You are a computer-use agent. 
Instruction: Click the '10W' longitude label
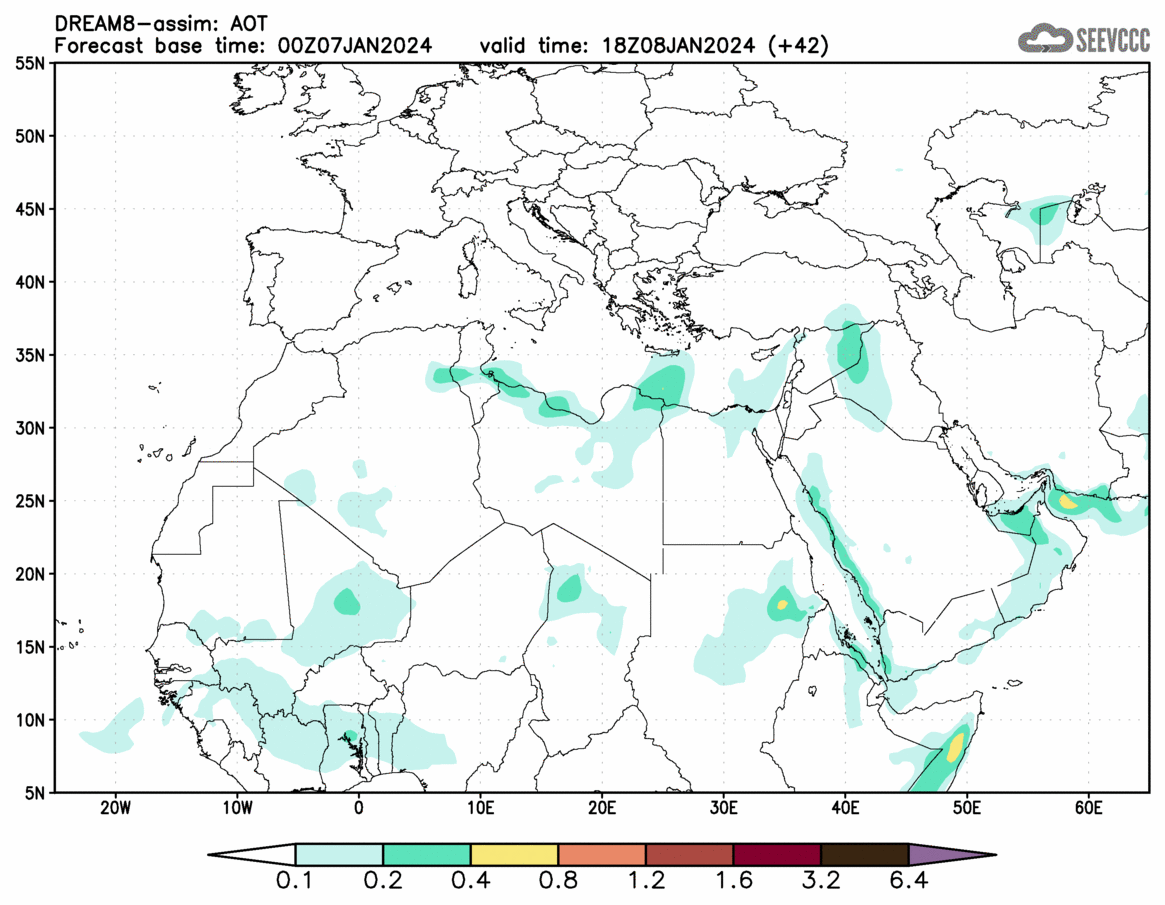click(x=237, y=808)
